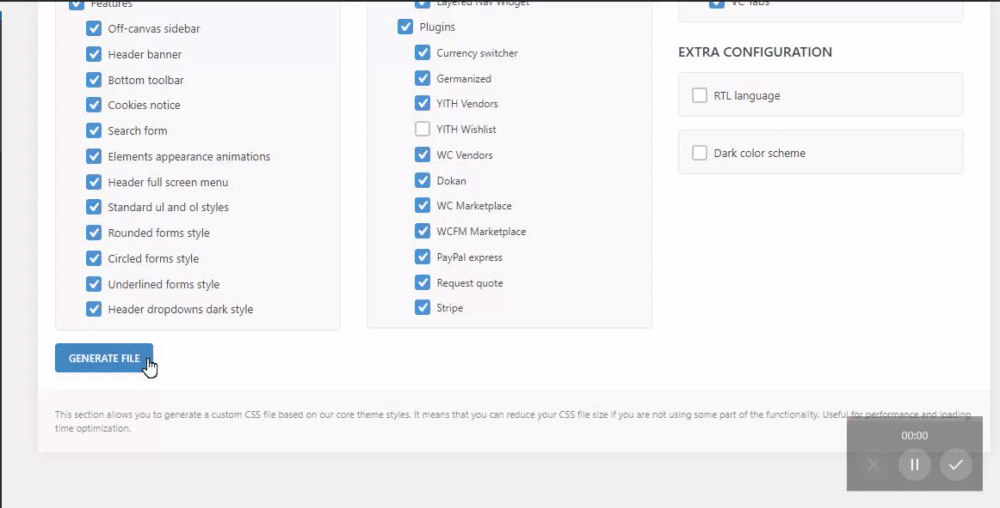Enable the YITH Wishlist checkbox
Image resolution: width=1000 pixels, height=508 pixels.
click(x=422, y=129)
